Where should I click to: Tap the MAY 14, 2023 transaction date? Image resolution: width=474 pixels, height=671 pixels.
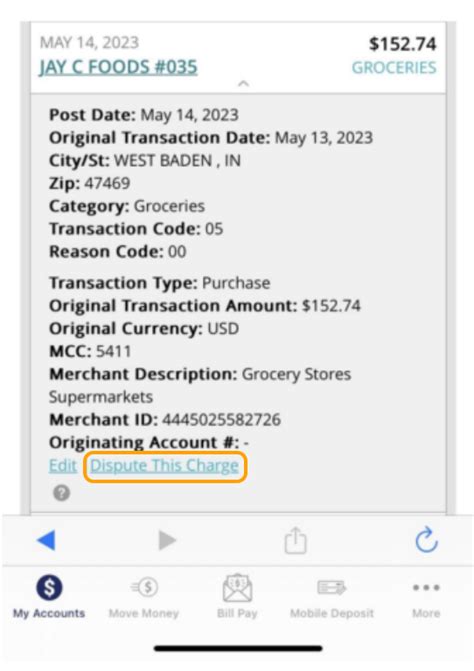click(x=89, y=42)
